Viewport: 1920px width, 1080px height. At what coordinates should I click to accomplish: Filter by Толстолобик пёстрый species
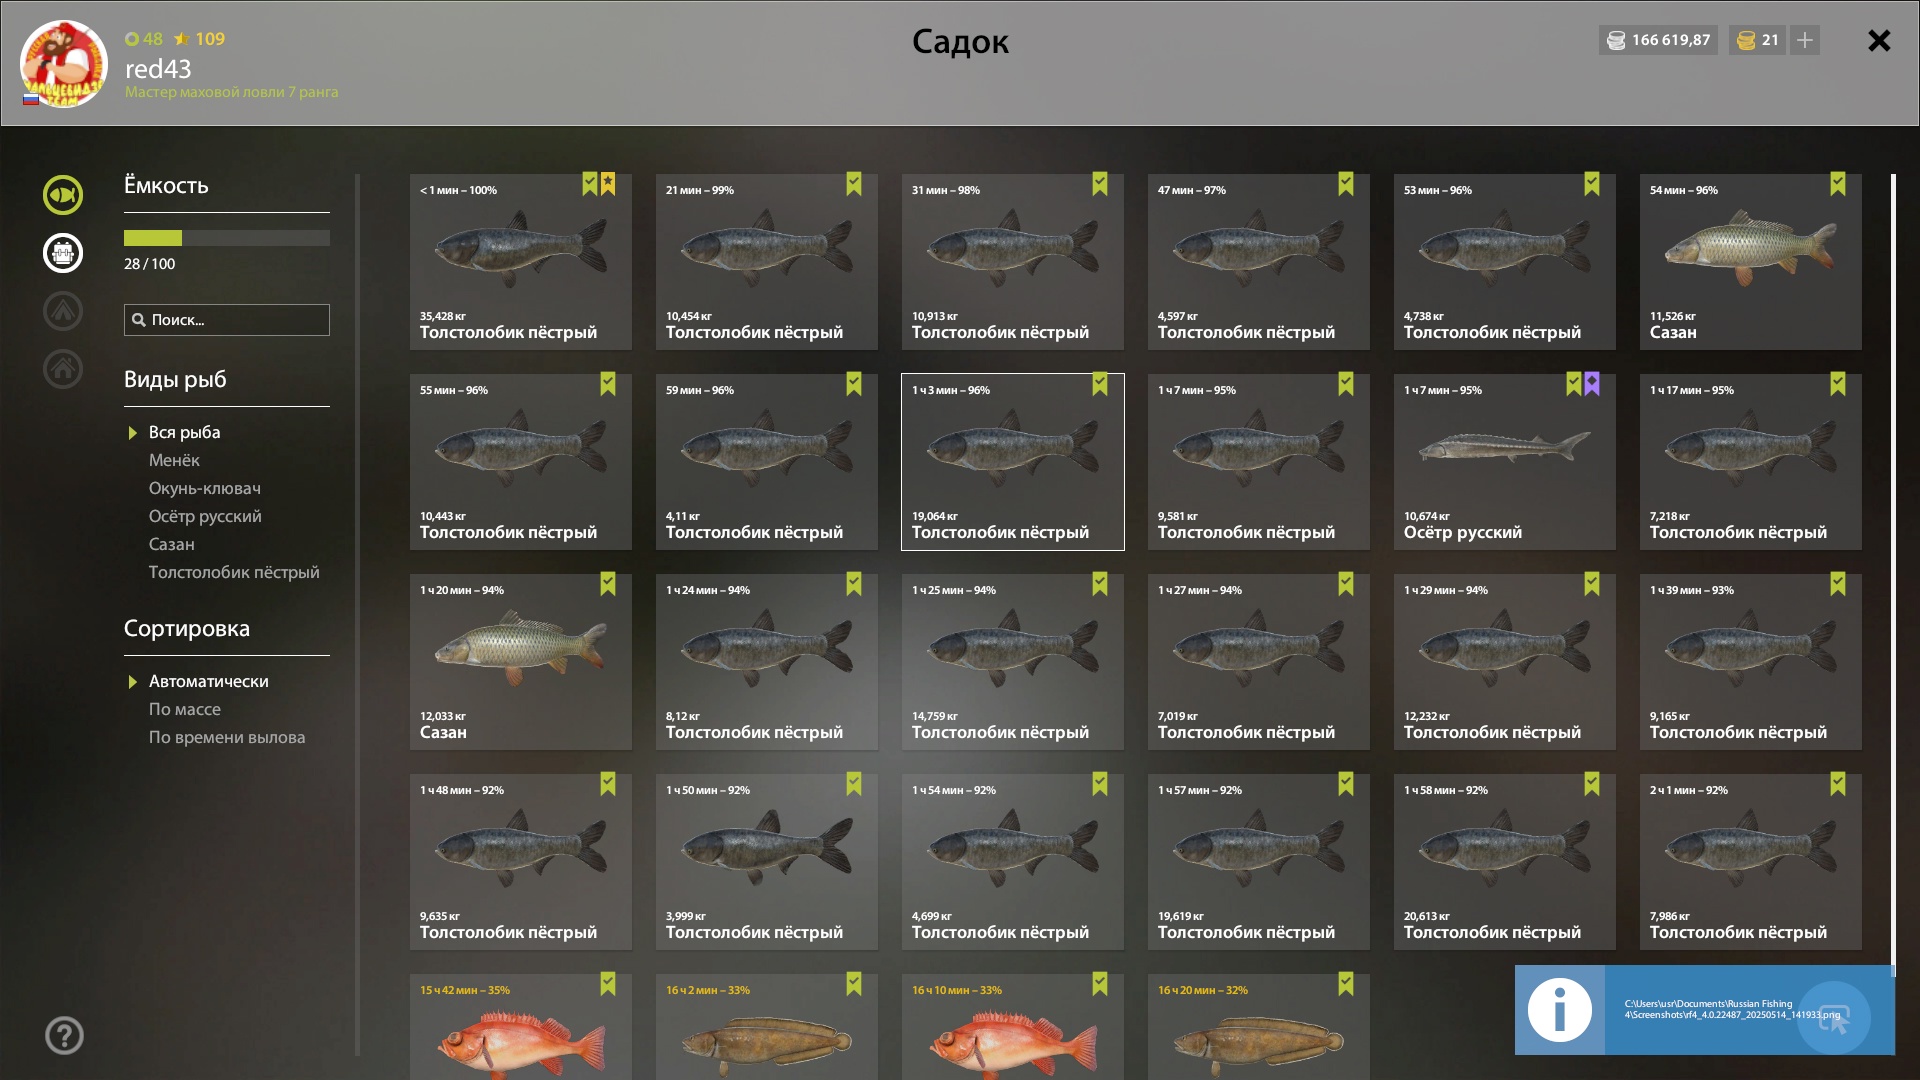tap(234, 572)
